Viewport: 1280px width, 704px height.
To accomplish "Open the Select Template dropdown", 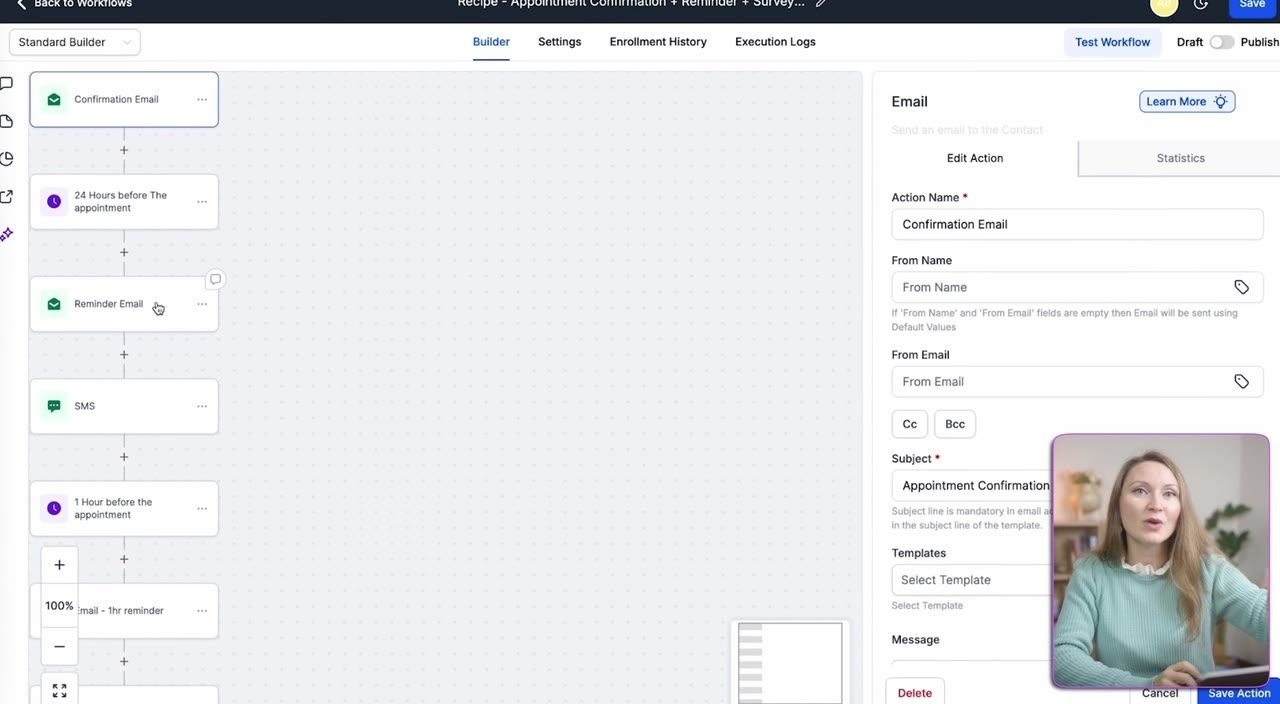I will coord(971,580).
